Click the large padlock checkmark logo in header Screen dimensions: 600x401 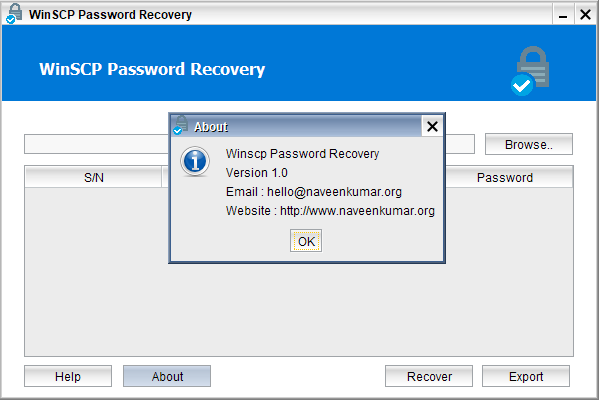point(526,70)
